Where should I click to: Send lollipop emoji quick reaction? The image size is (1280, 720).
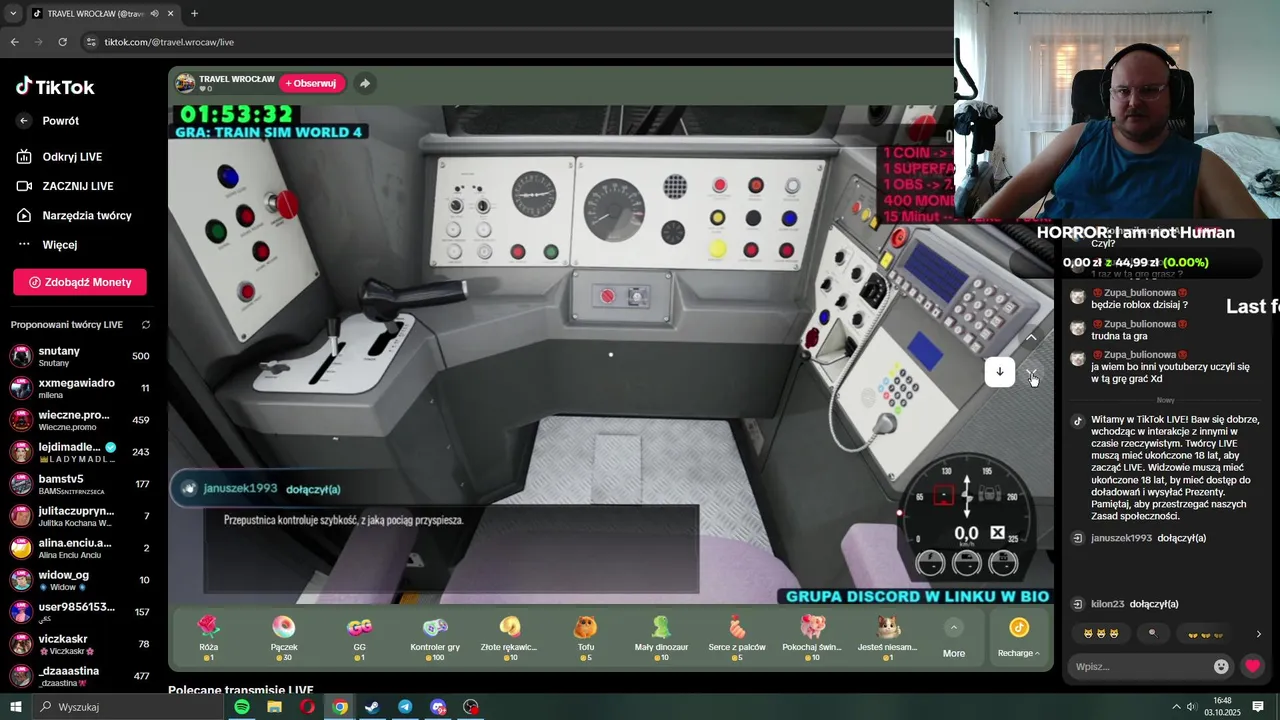tap(1152, 634)
